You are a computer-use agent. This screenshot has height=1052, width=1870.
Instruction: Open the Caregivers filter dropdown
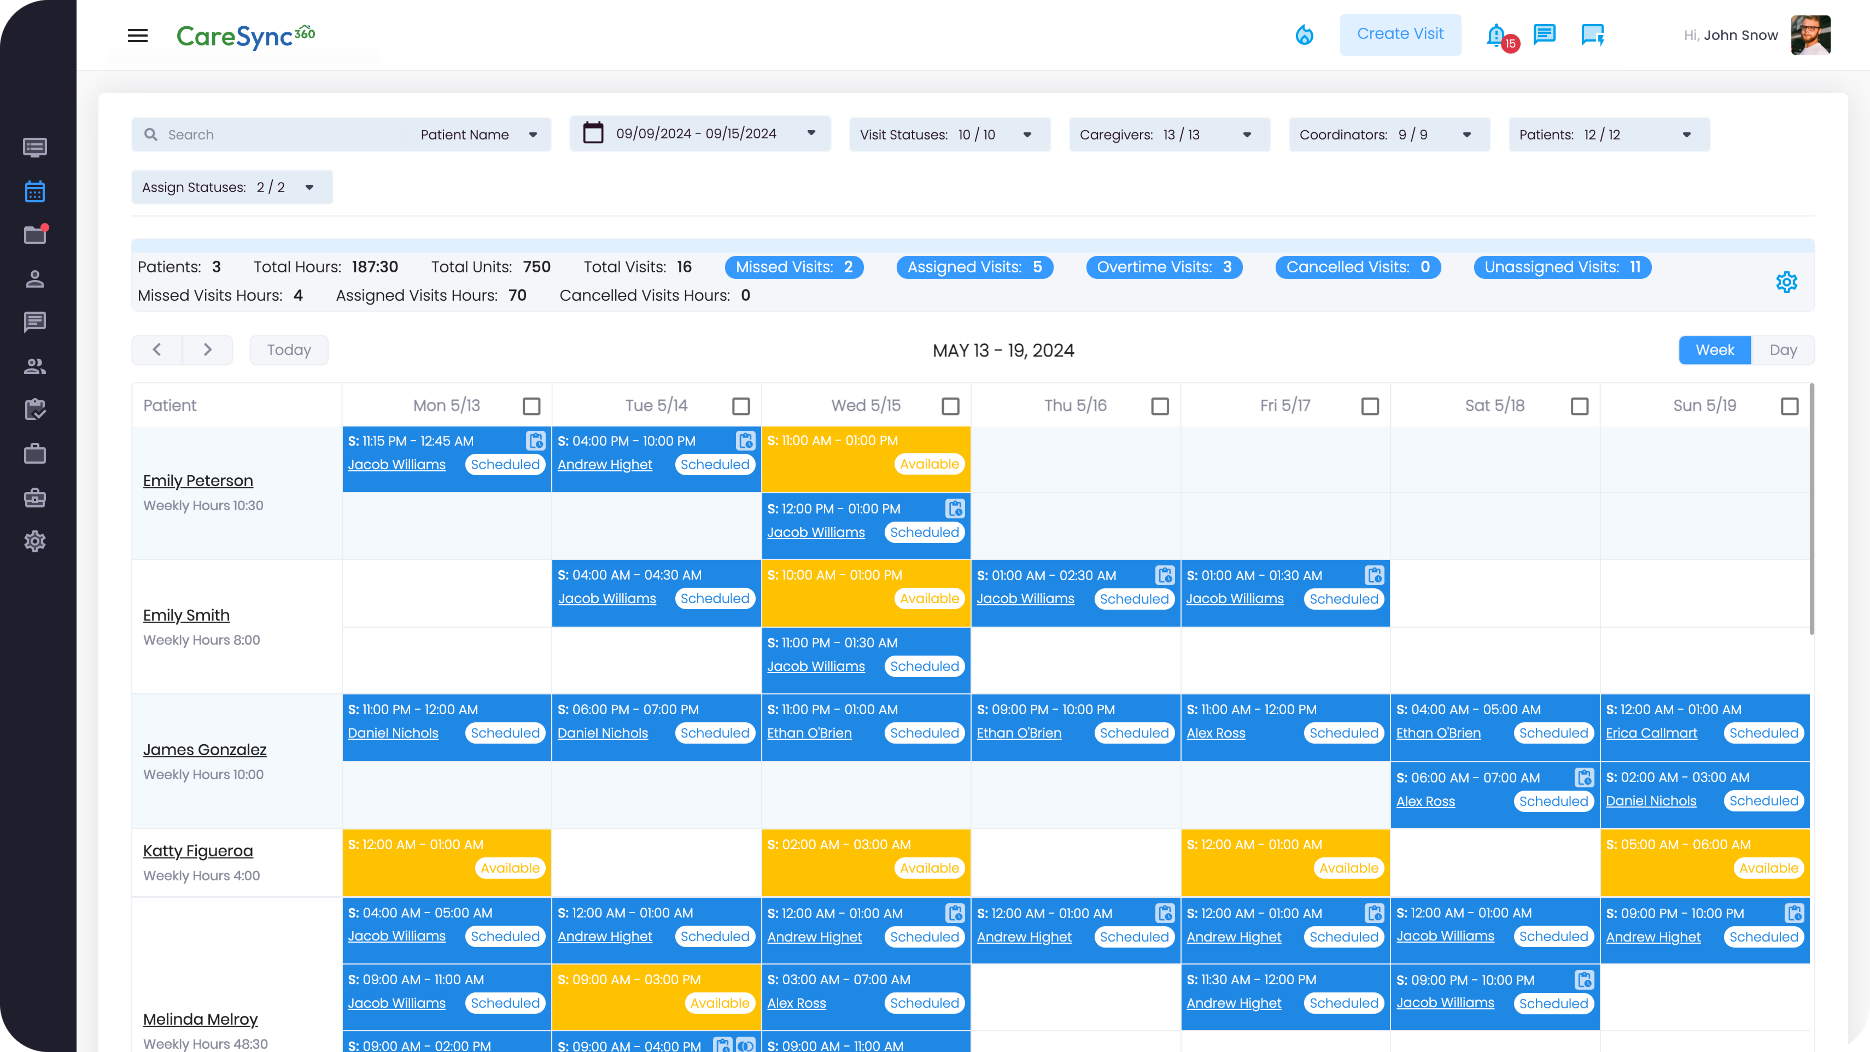pyautogui.click(x=1245, y=134)
